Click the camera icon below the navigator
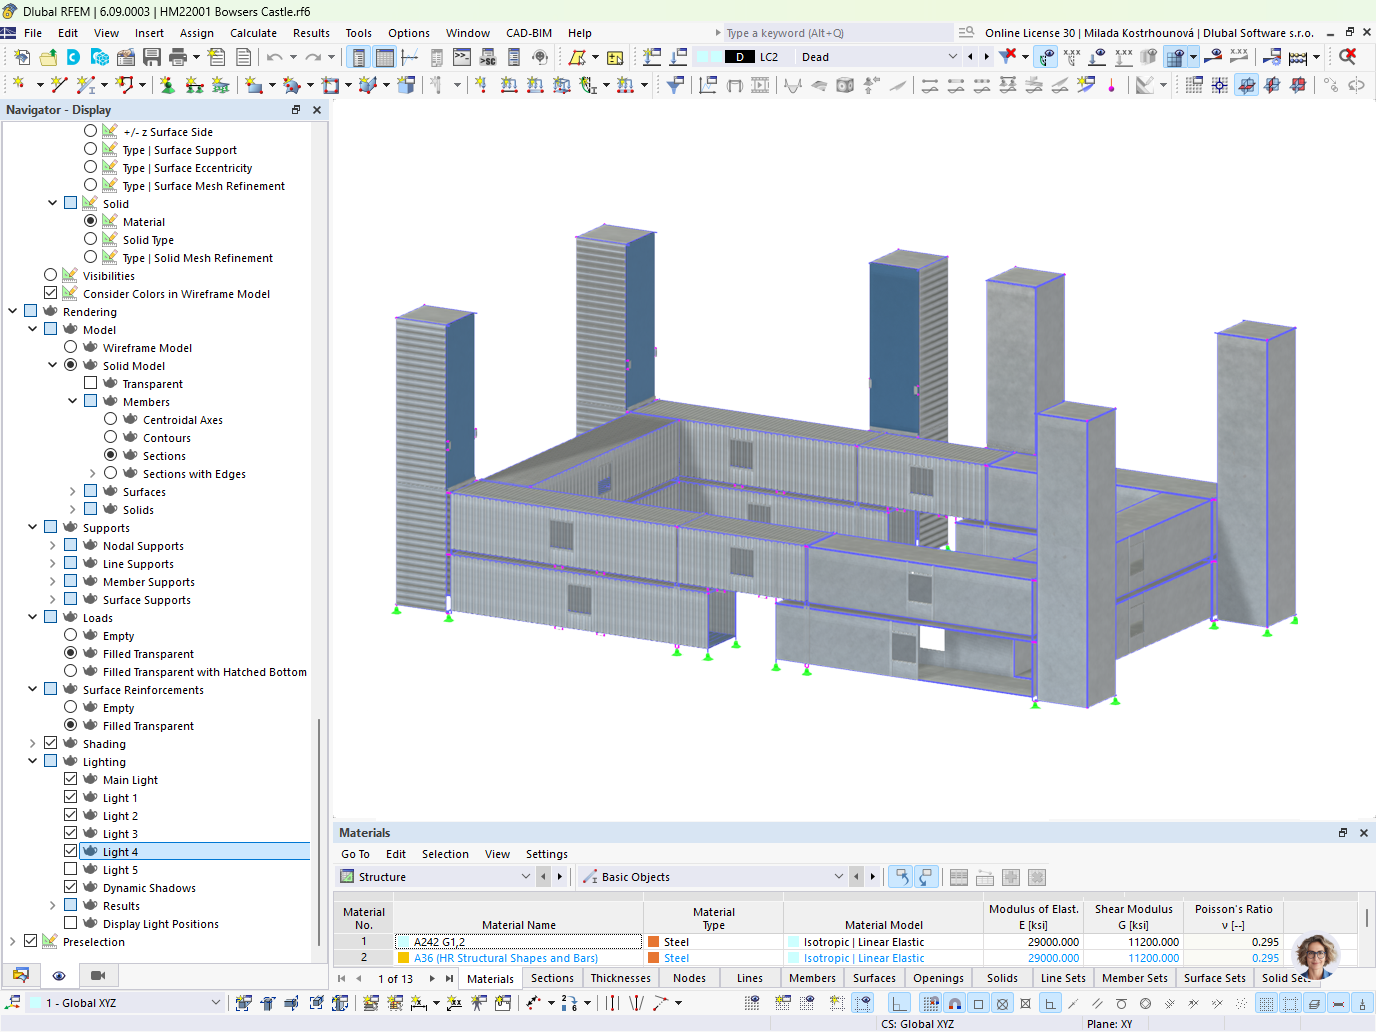The width and height of the screenshot is (1376, 1032). tap(96, 975)
